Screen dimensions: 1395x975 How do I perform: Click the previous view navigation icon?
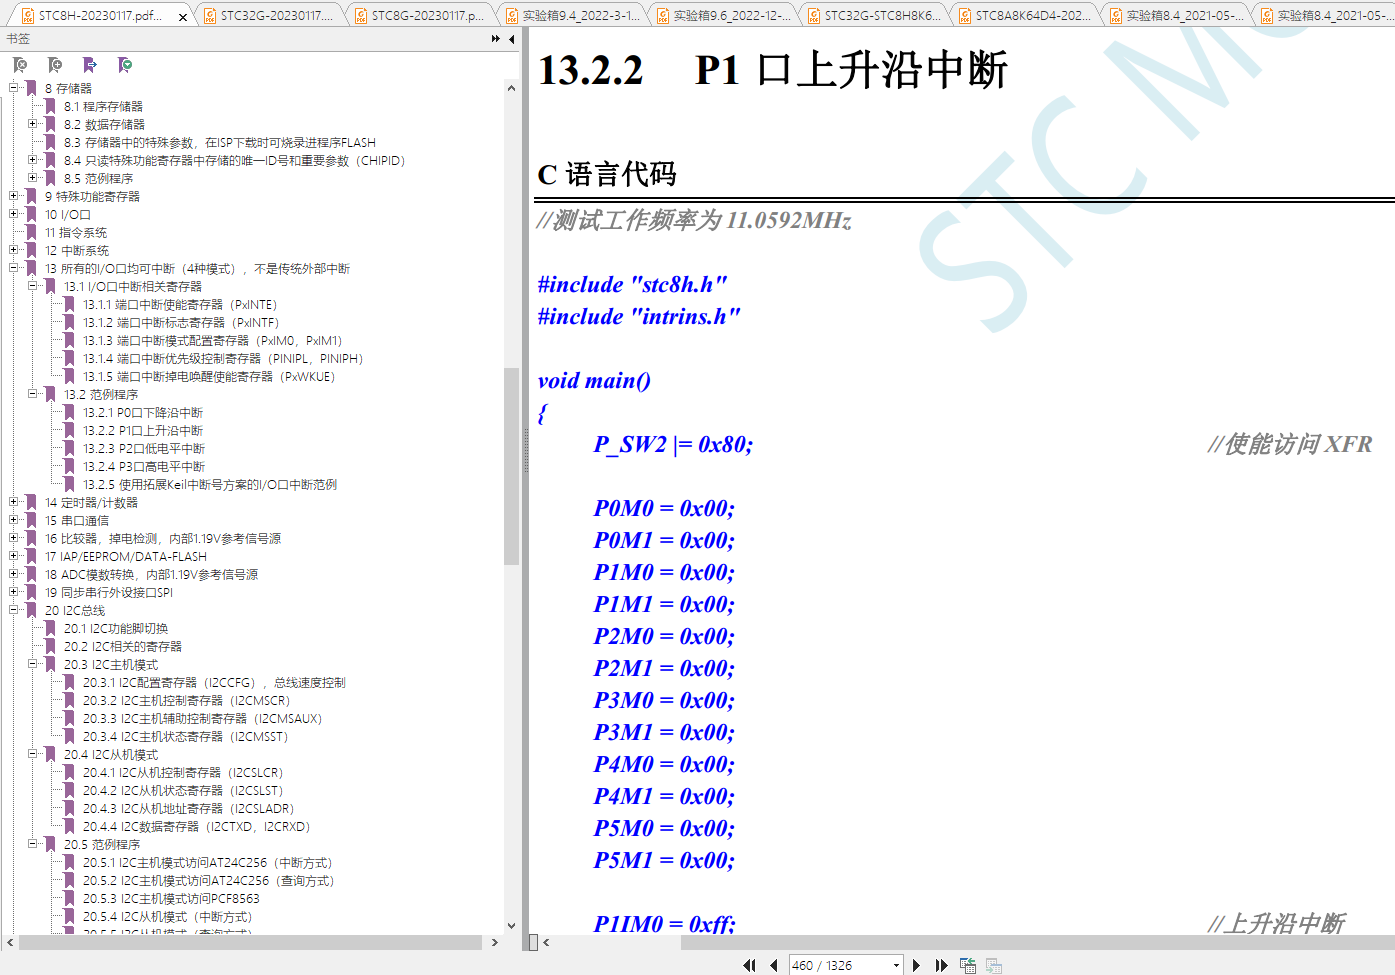pos(968,965)
